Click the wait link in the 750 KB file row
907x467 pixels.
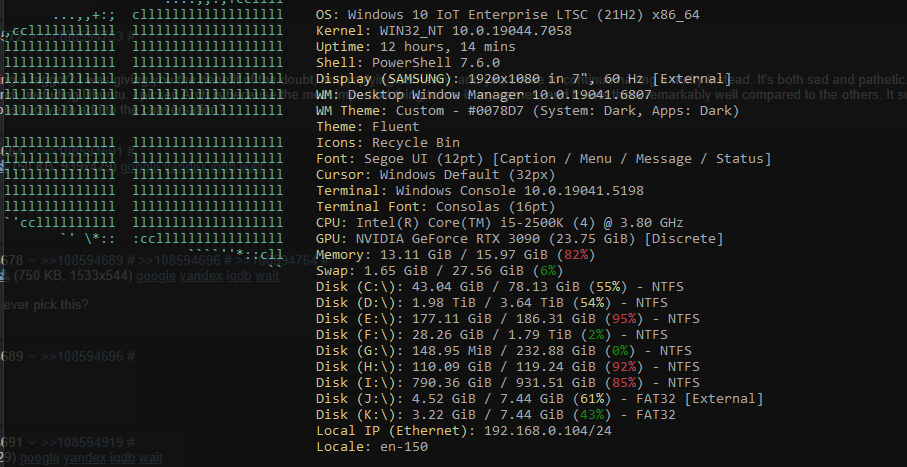click(267, 277)
